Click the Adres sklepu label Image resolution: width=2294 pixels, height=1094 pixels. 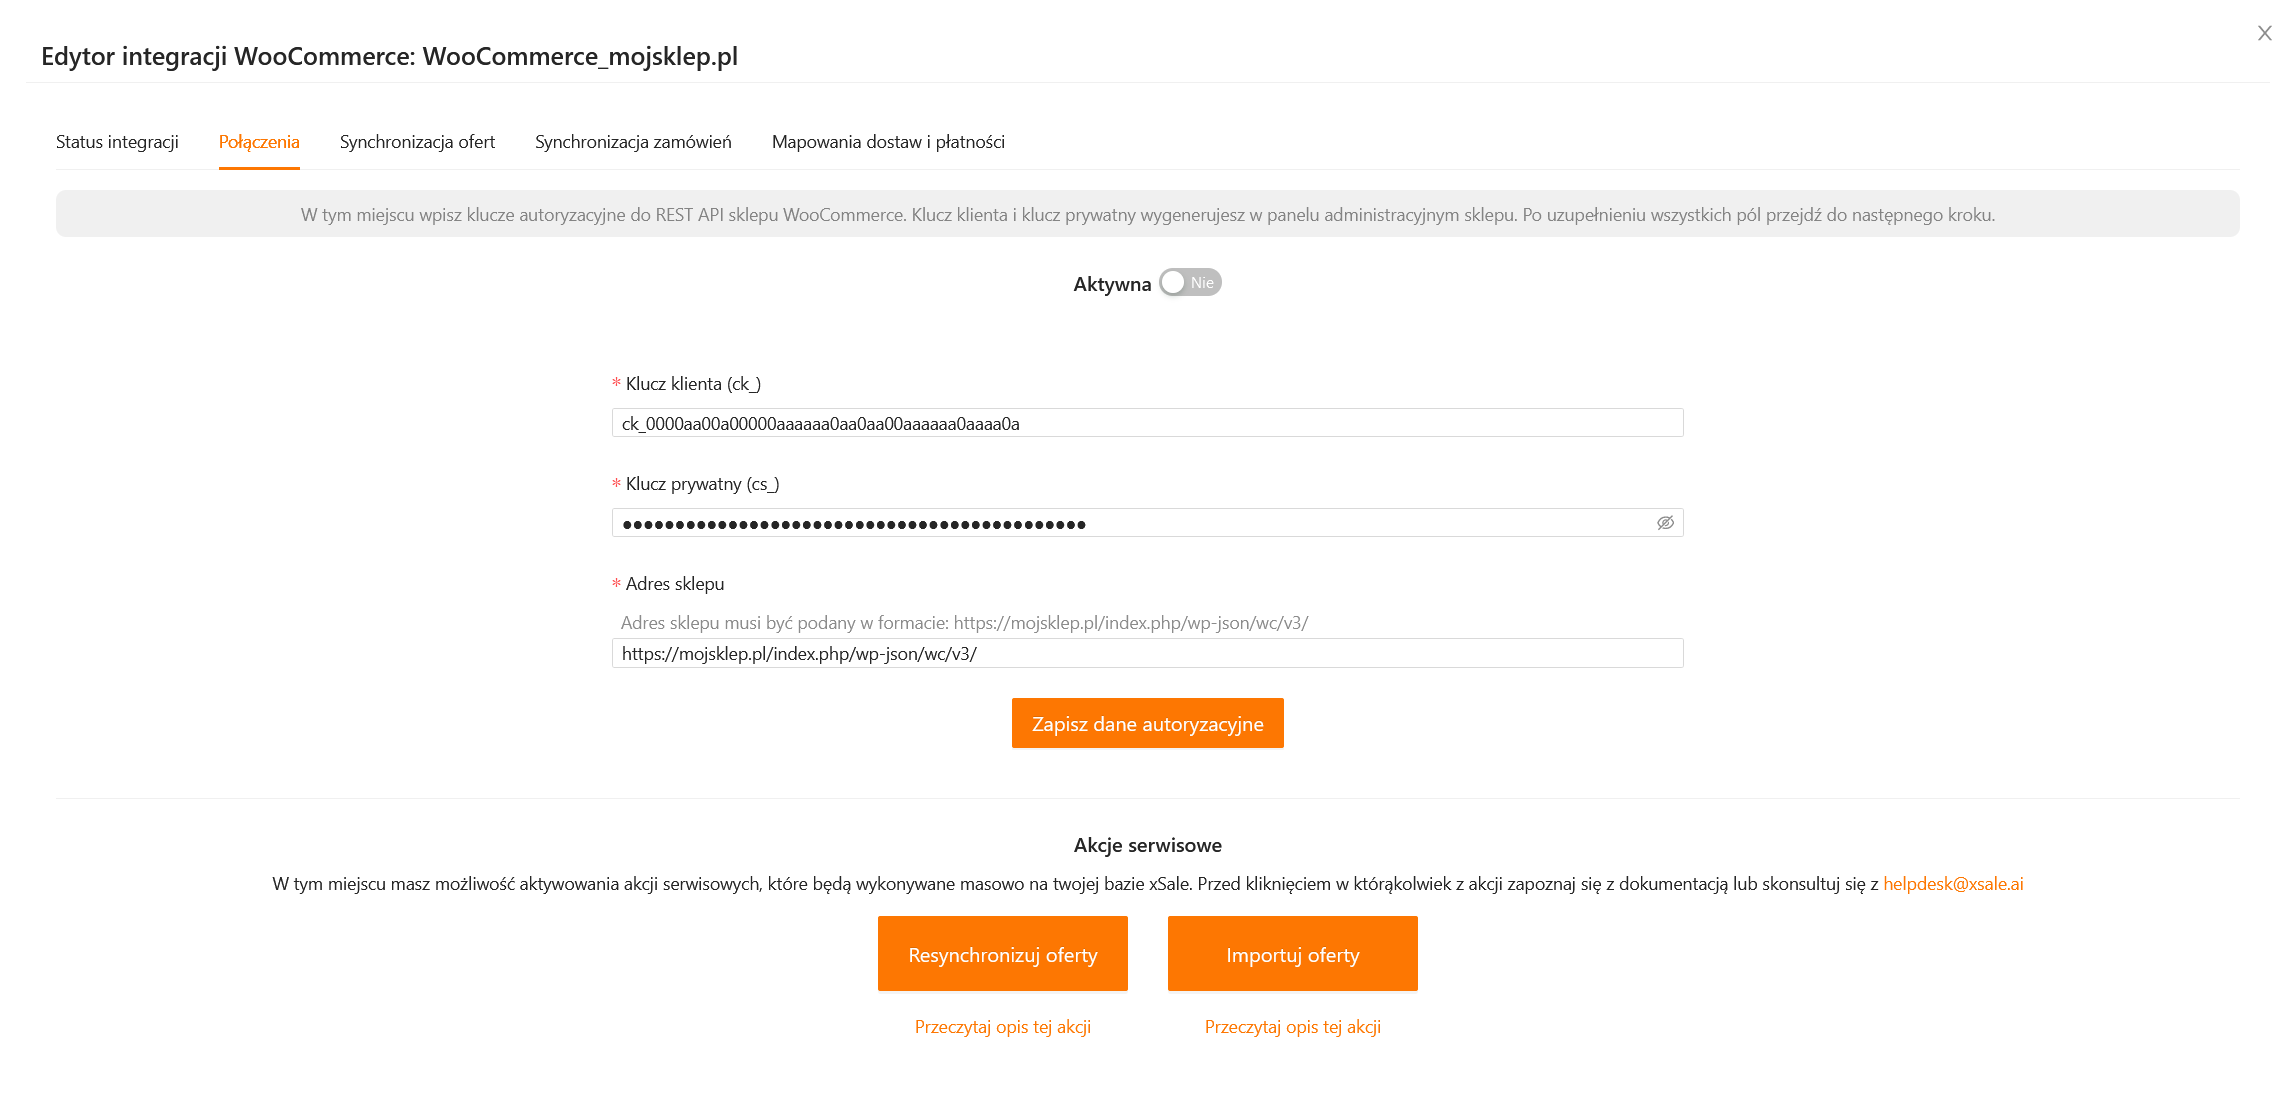tap(675, 584)
